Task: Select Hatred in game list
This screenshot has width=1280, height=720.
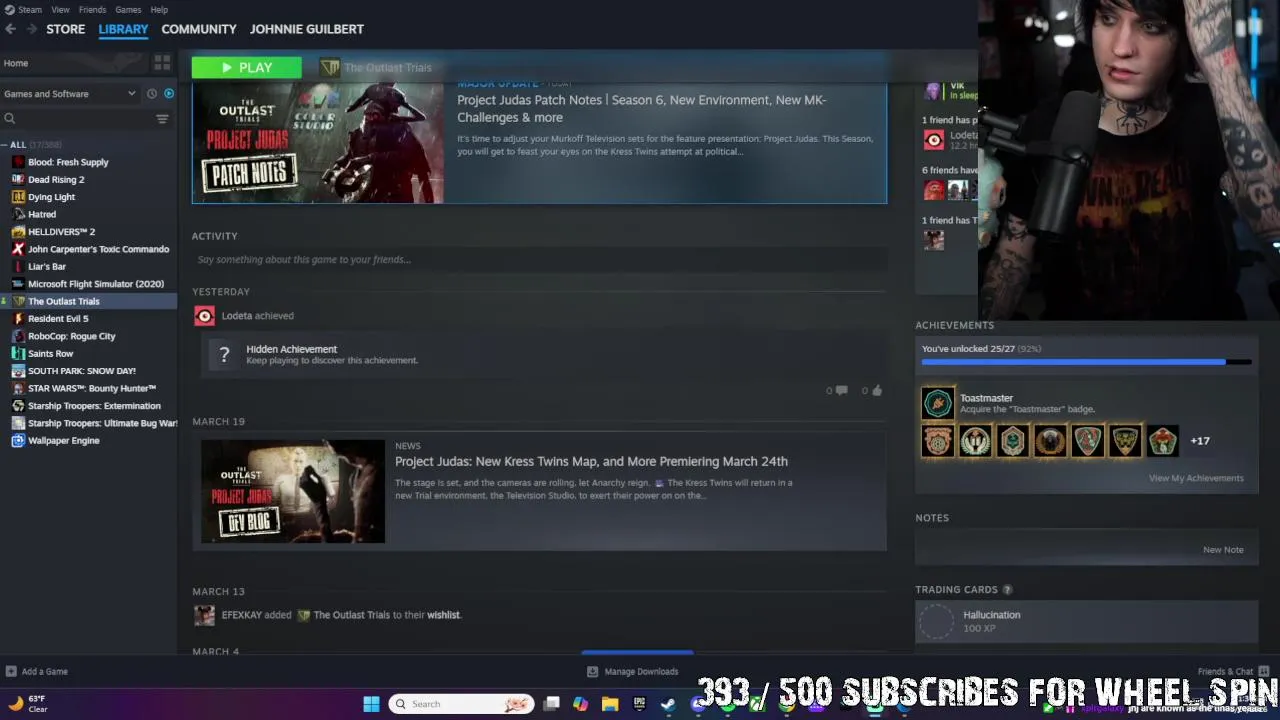Action: (42, 214)
